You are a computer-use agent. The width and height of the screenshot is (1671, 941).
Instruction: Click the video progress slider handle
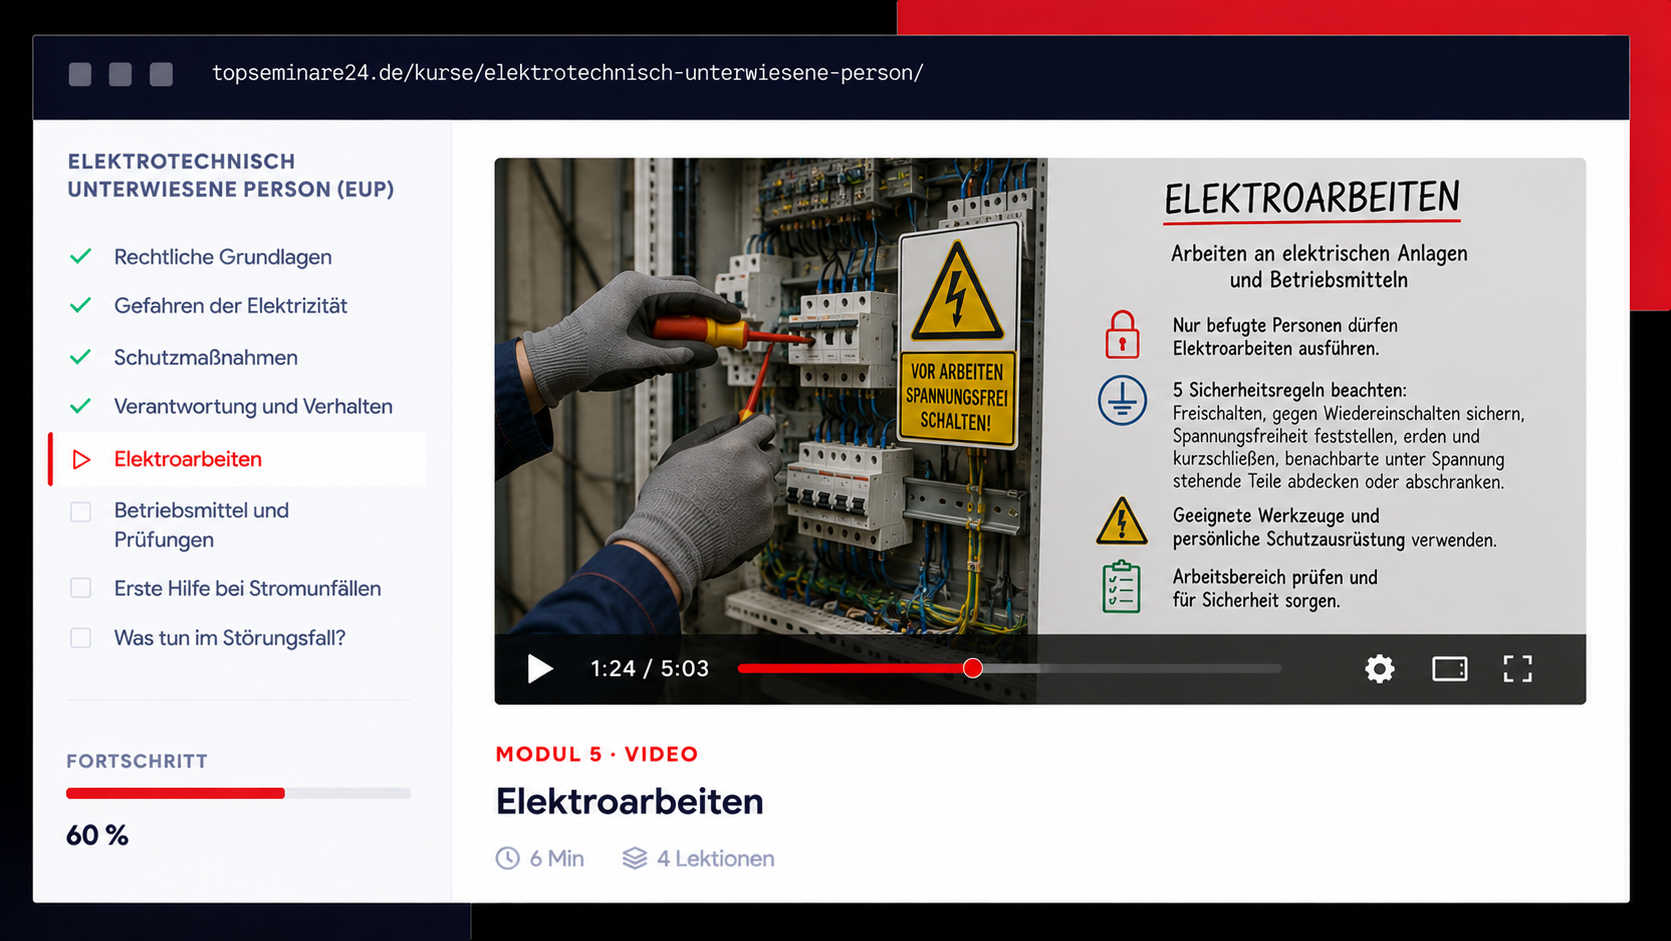972,668
